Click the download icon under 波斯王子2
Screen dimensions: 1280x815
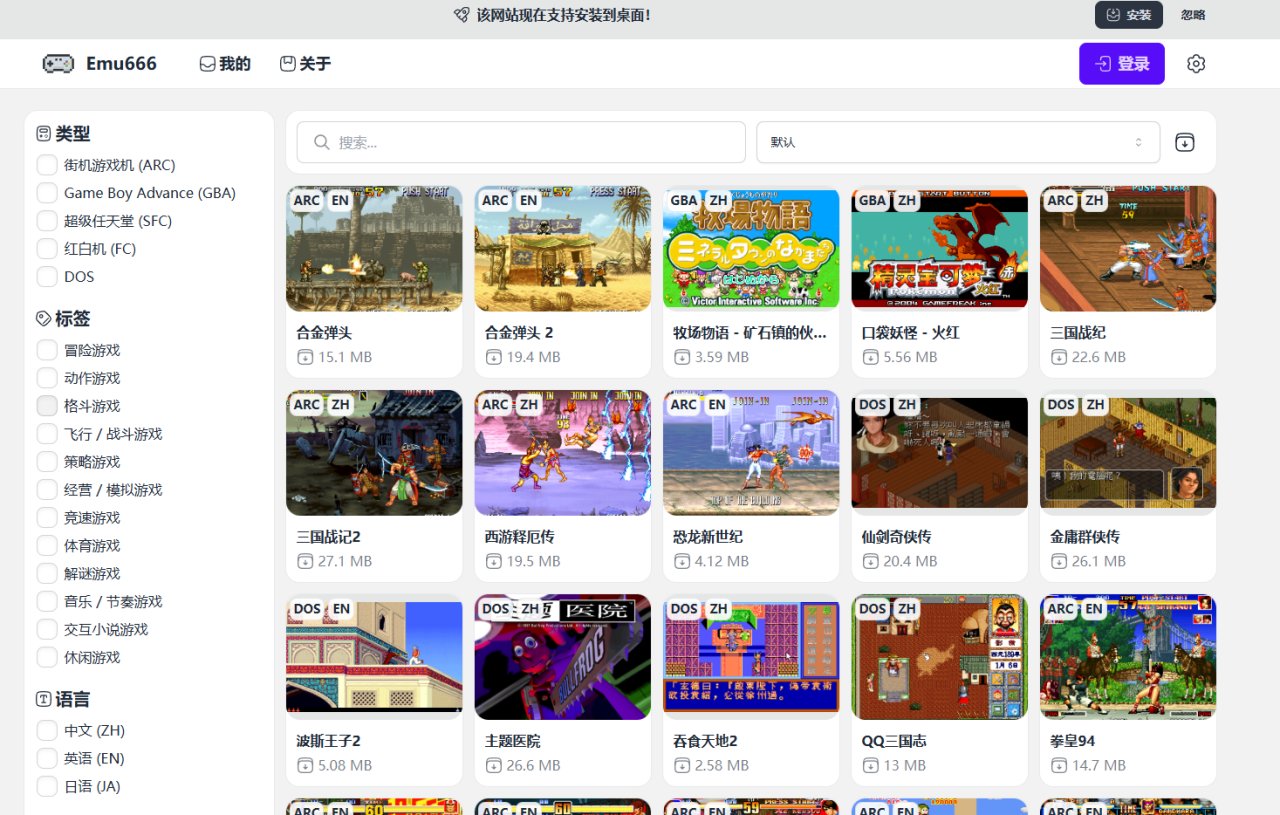click(305, 765)
